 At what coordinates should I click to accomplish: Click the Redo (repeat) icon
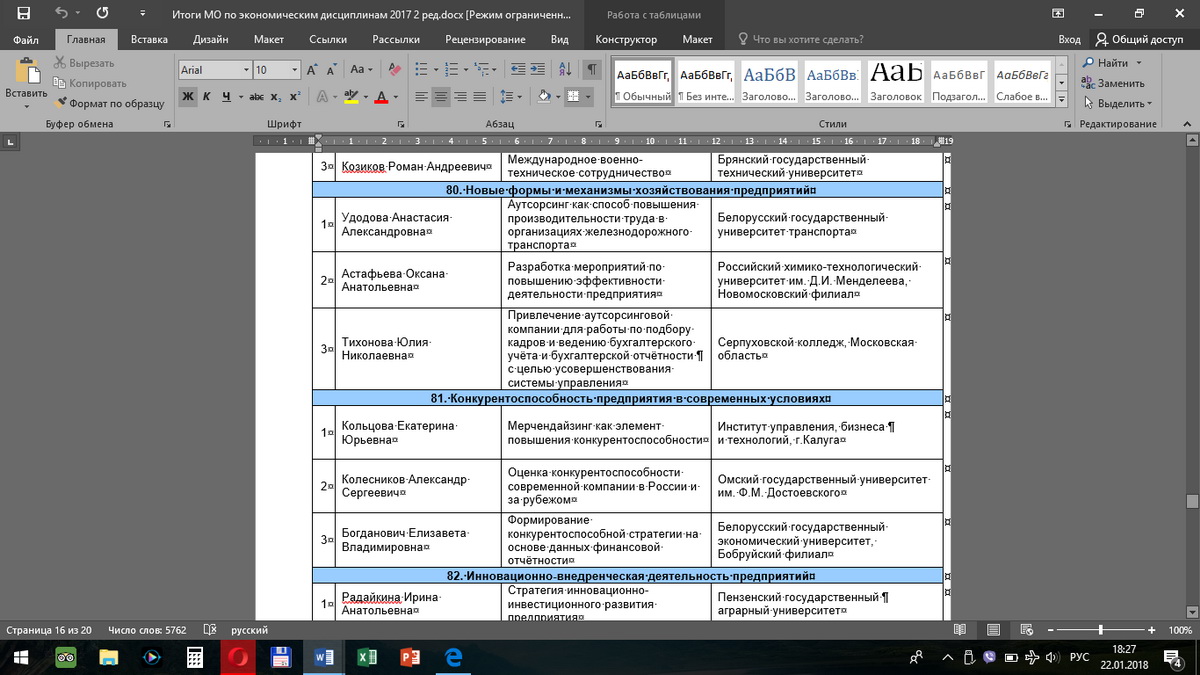point(102,14)
